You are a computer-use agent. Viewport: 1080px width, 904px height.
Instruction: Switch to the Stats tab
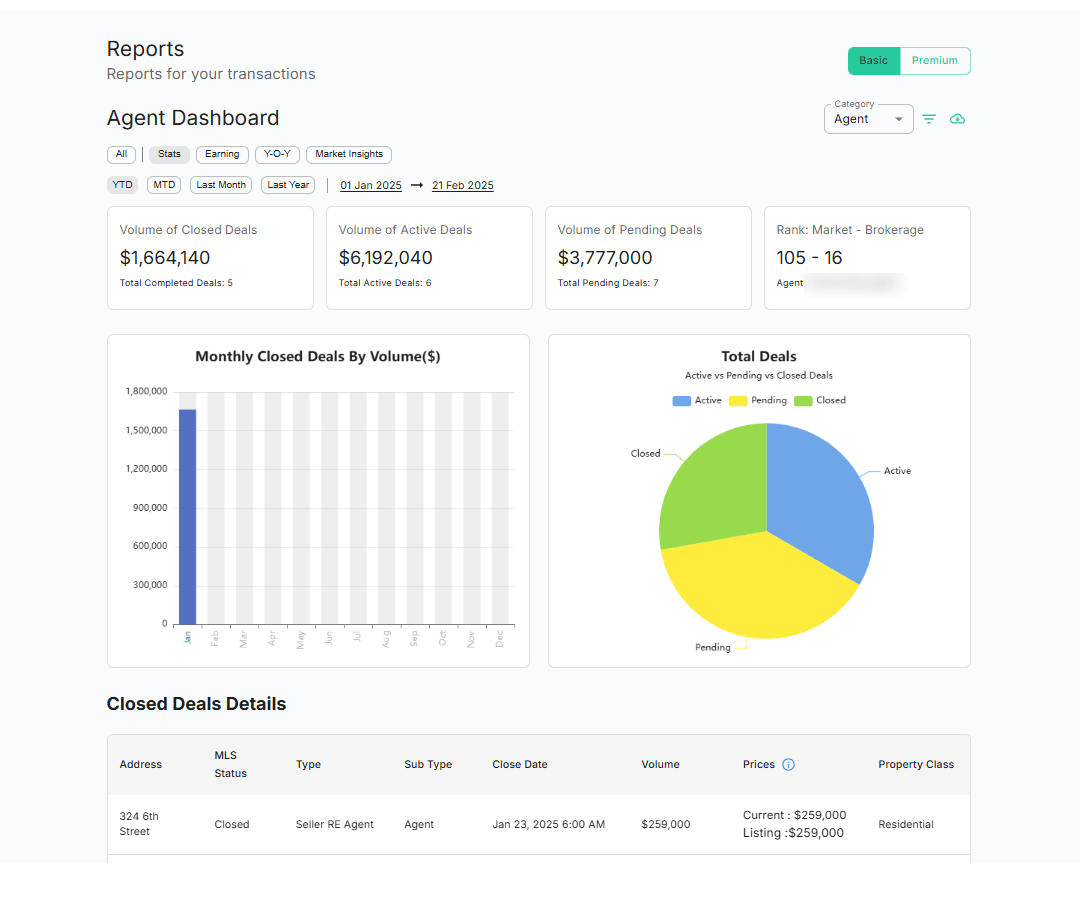point(168,154)
